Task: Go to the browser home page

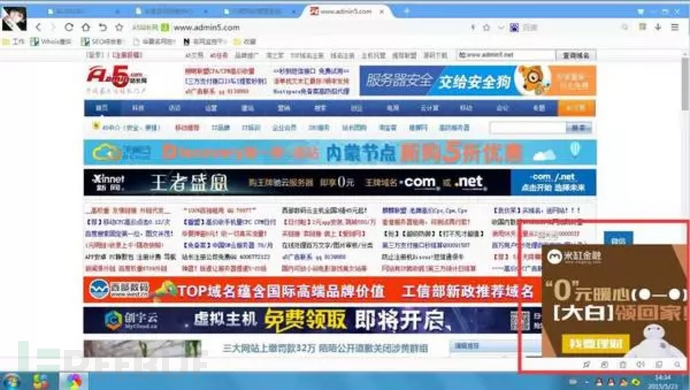Action: click(x=86, y=27)
